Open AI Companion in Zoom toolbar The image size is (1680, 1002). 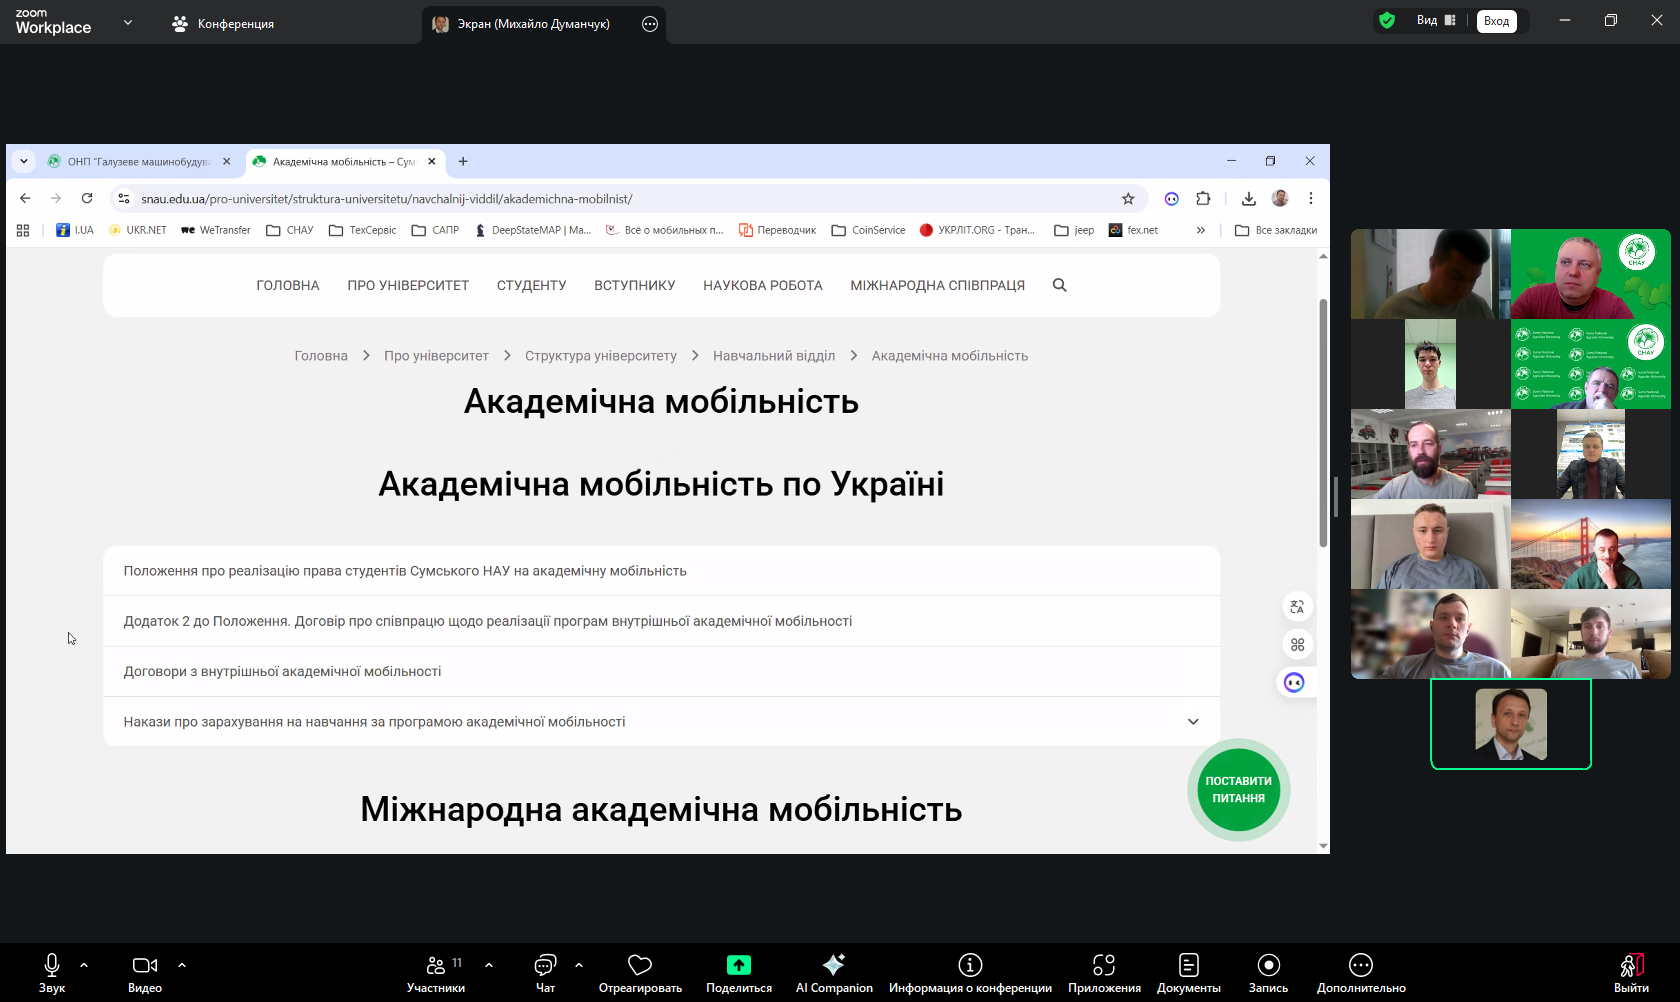(x=833, y=973)
